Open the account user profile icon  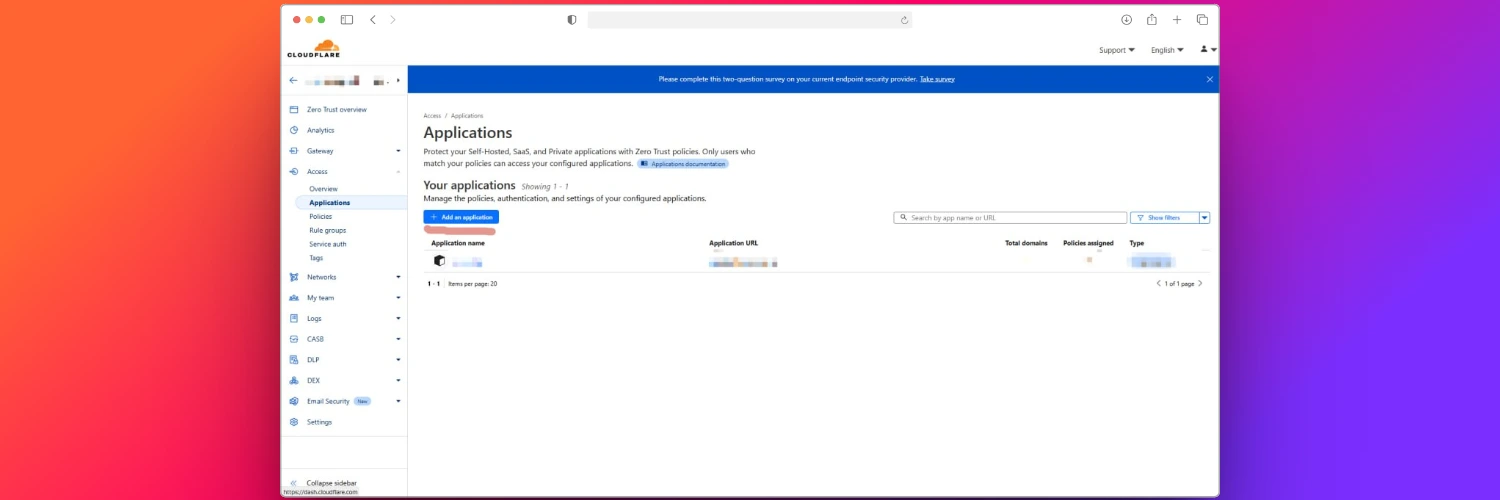1207,49
